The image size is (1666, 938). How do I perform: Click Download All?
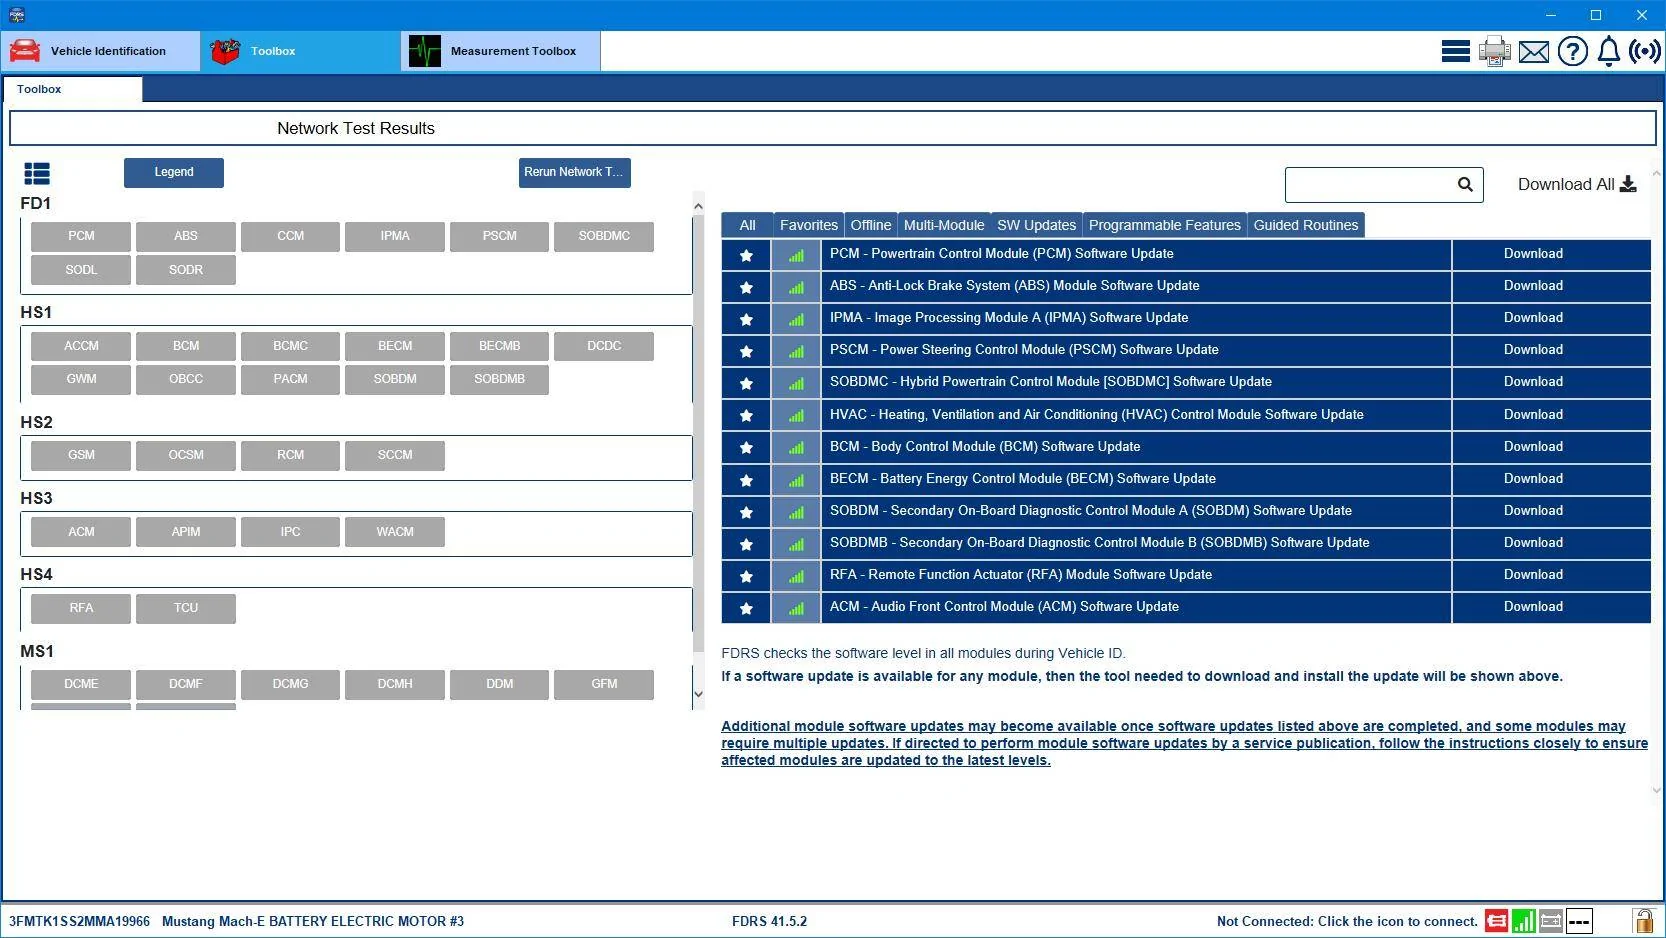1577,184
